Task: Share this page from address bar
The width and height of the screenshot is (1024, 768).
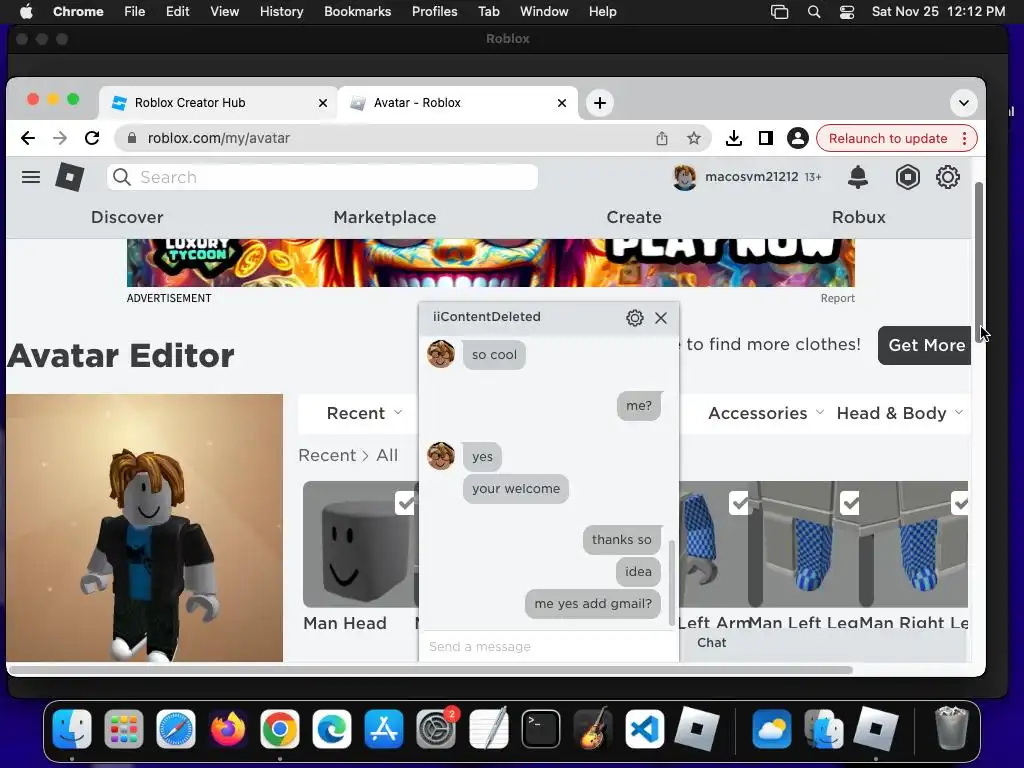Action: pos(662,138)
